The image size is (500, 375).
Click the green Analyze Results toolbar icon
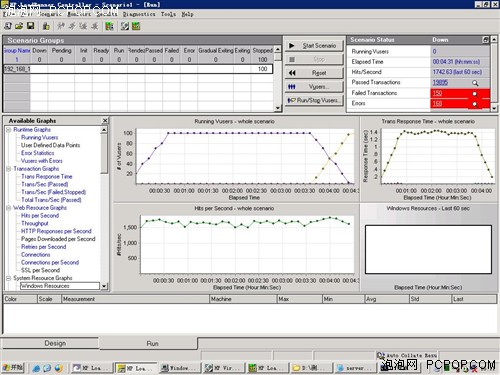click(109, 26)
